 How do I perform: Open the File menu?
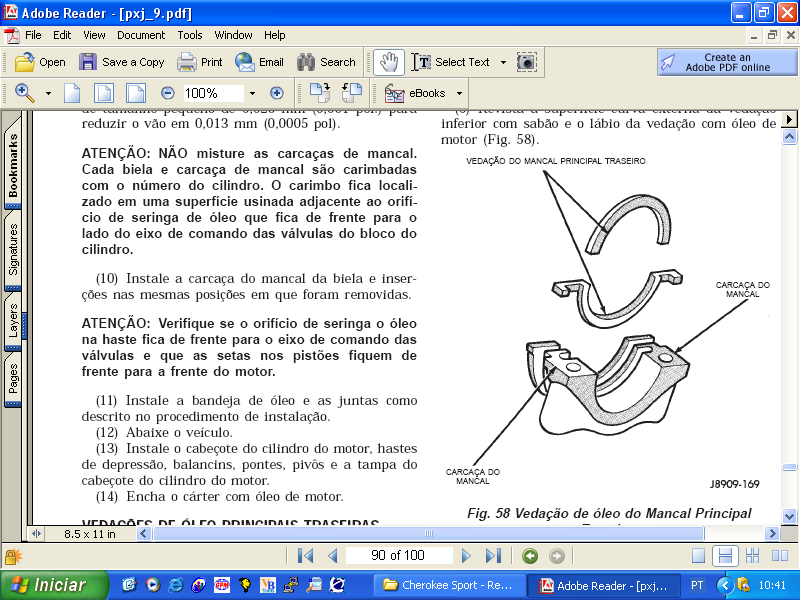33,35
